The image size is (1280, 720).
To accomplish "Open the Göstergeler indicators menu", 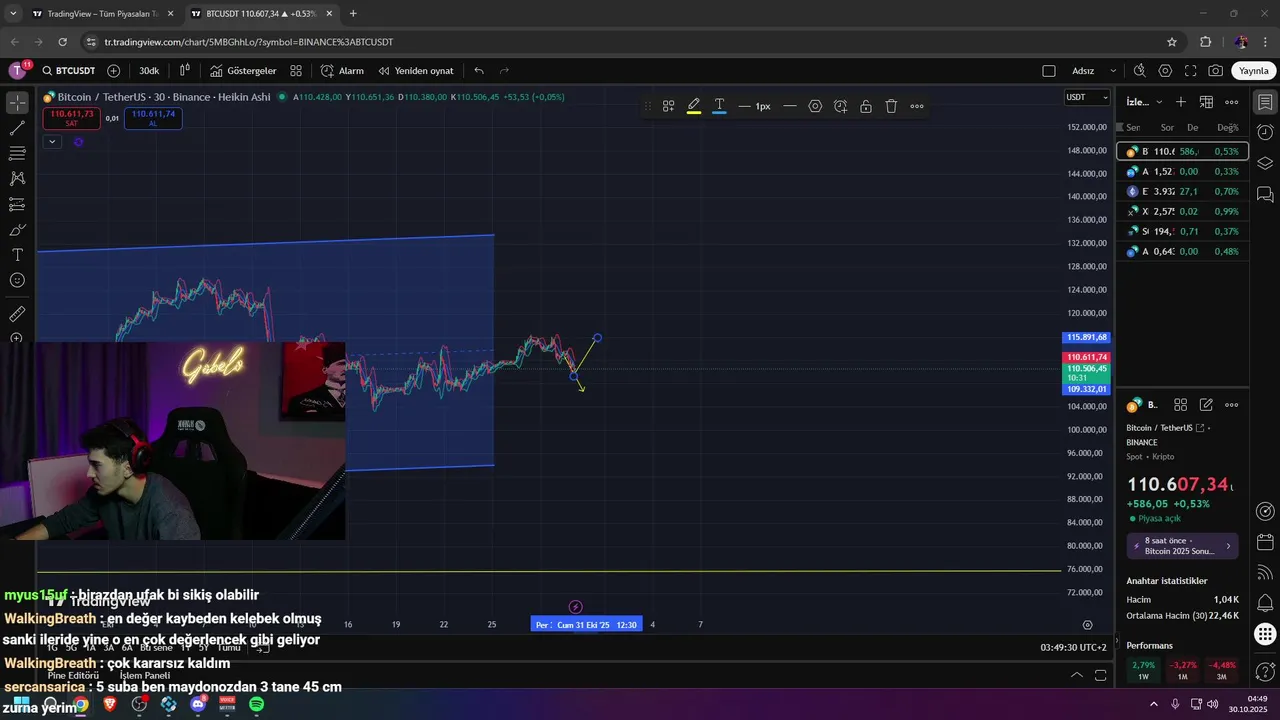I will [243, 71].
